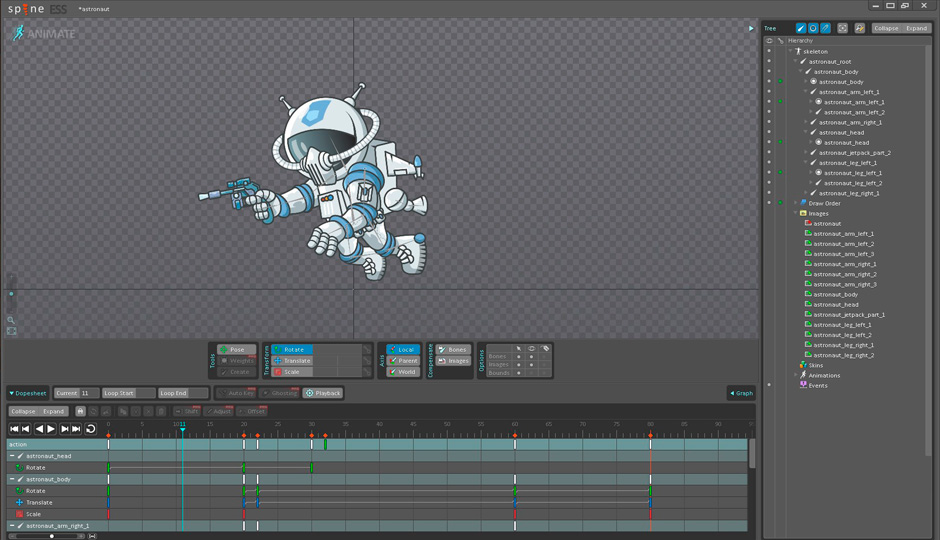Image resolution: width=940 pixels, height=540 pixels.
Task: Click action row keyframe at frame 60
Action: click(x=514, y=445)
